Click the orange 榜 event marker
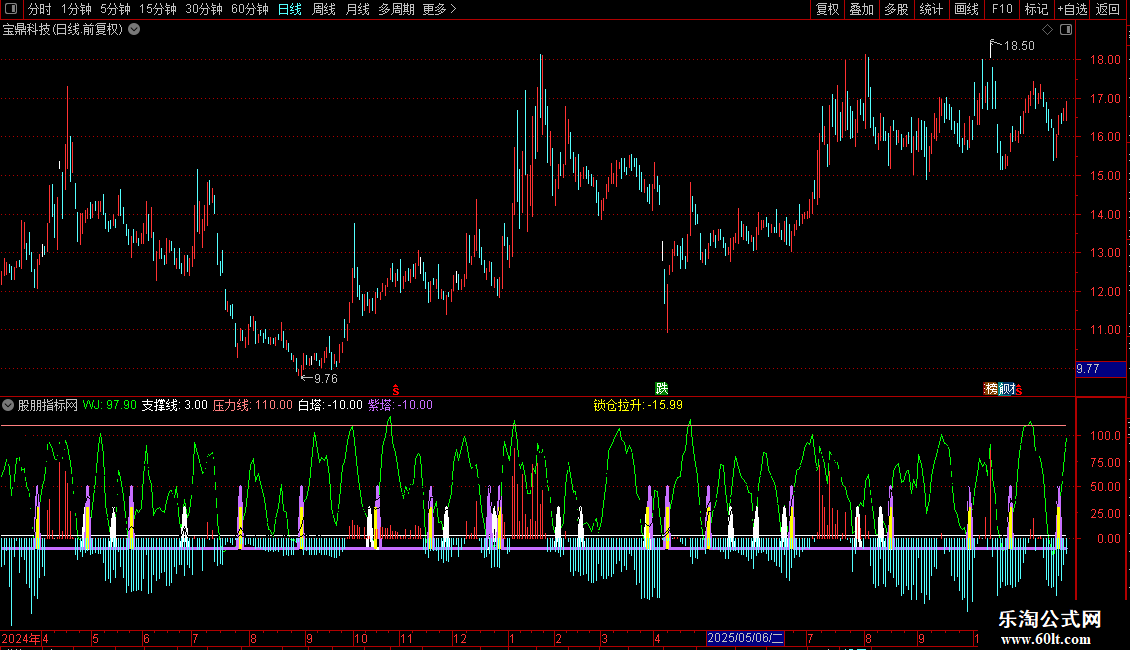Screen dimensions: 1130x650 click(991, 388)
